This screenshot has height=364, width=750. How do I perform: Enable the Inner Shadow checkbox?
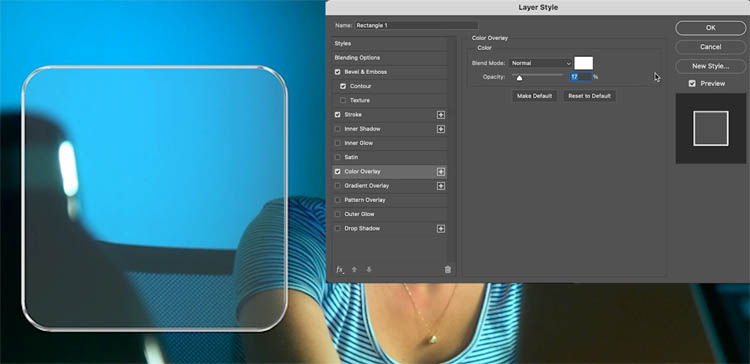pos(338,129)
